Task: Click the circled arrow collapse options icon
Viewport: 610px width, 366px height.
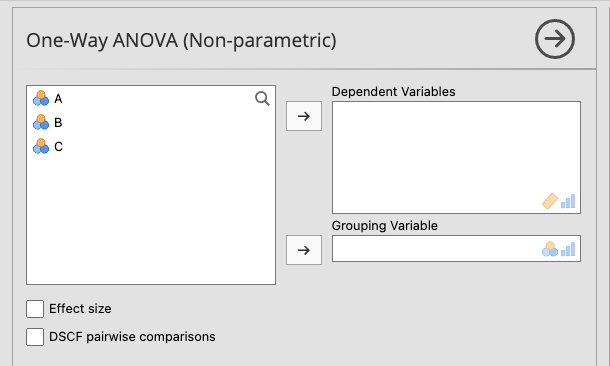Action: (554, 39)
